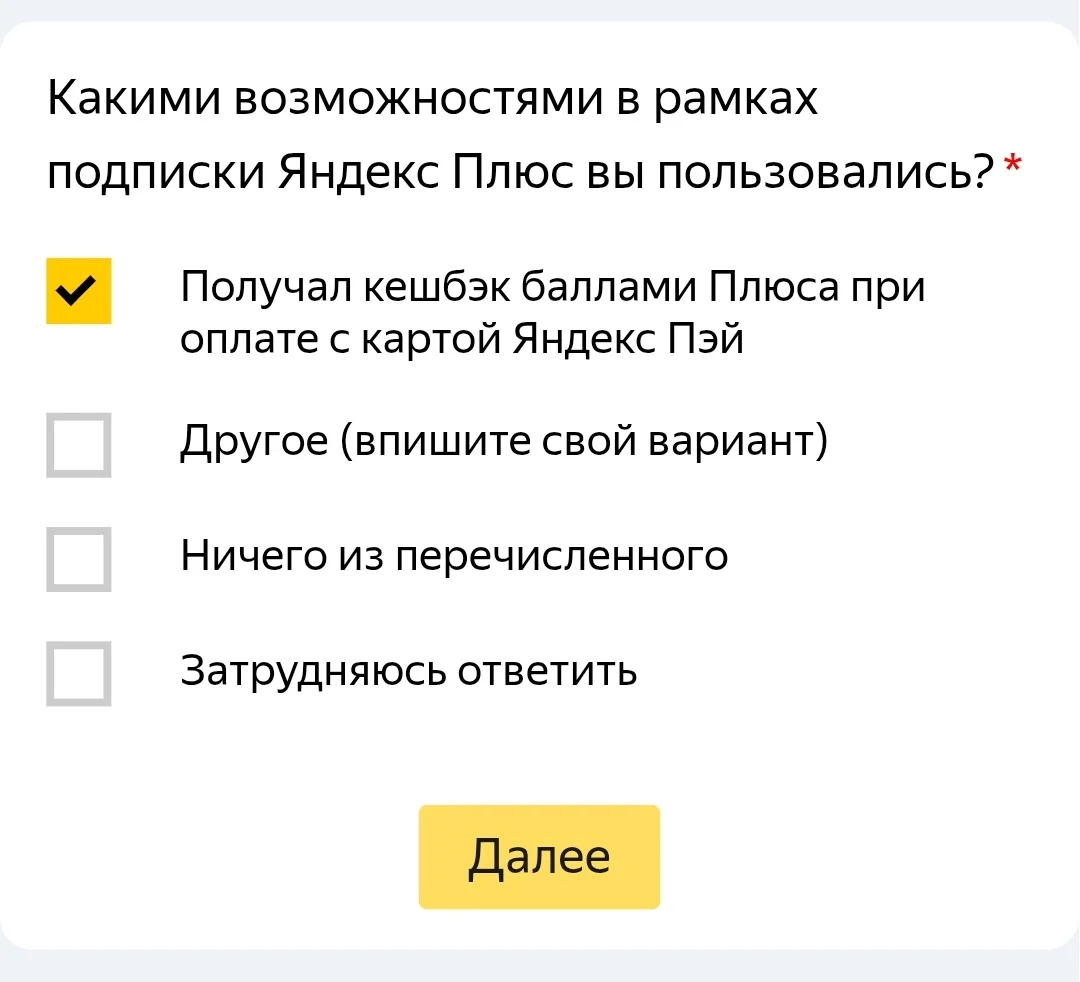The width and height of the screenshot is (1080, 982).
Task: Click the 'Ничего из перечисленного' label text
Action: pos(454,555)
